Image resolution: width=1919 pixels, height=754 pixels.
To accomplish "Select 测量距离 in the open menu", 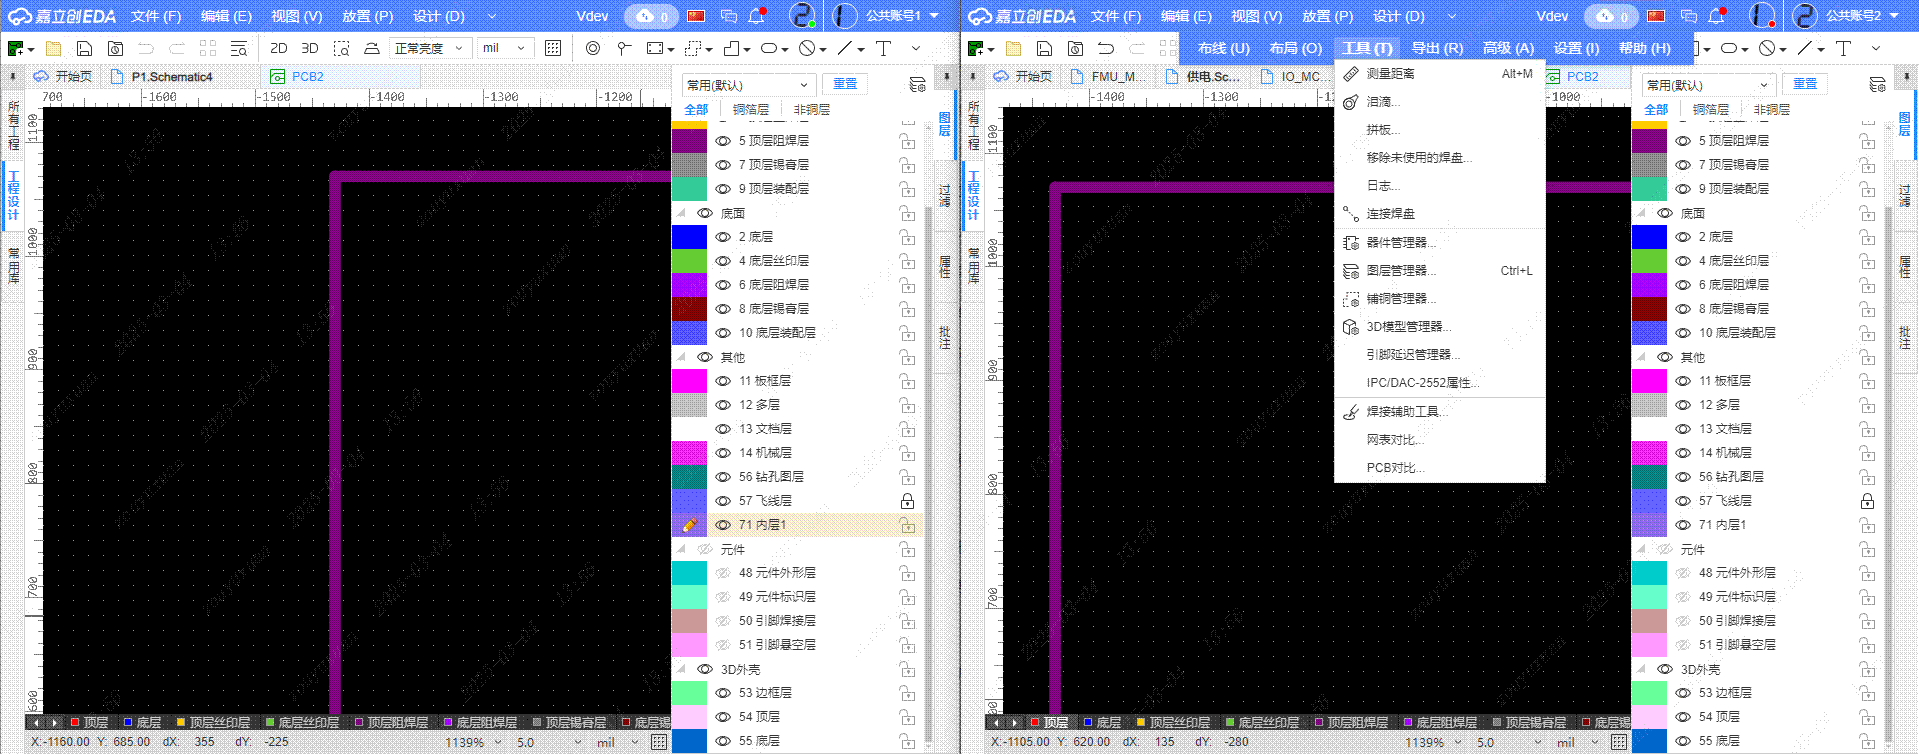I will point(1390,74).
